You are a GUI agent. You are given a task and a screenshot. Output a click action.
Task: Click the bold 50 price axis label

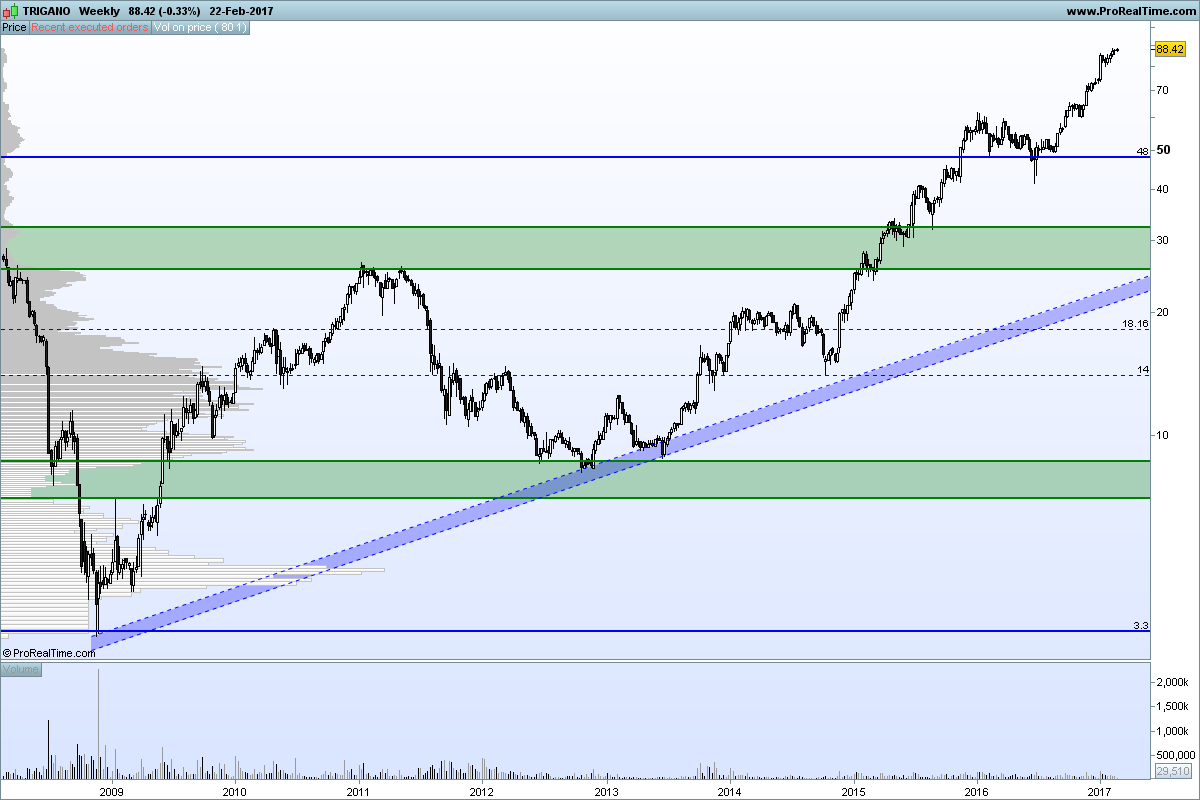tap(1163, 150)
